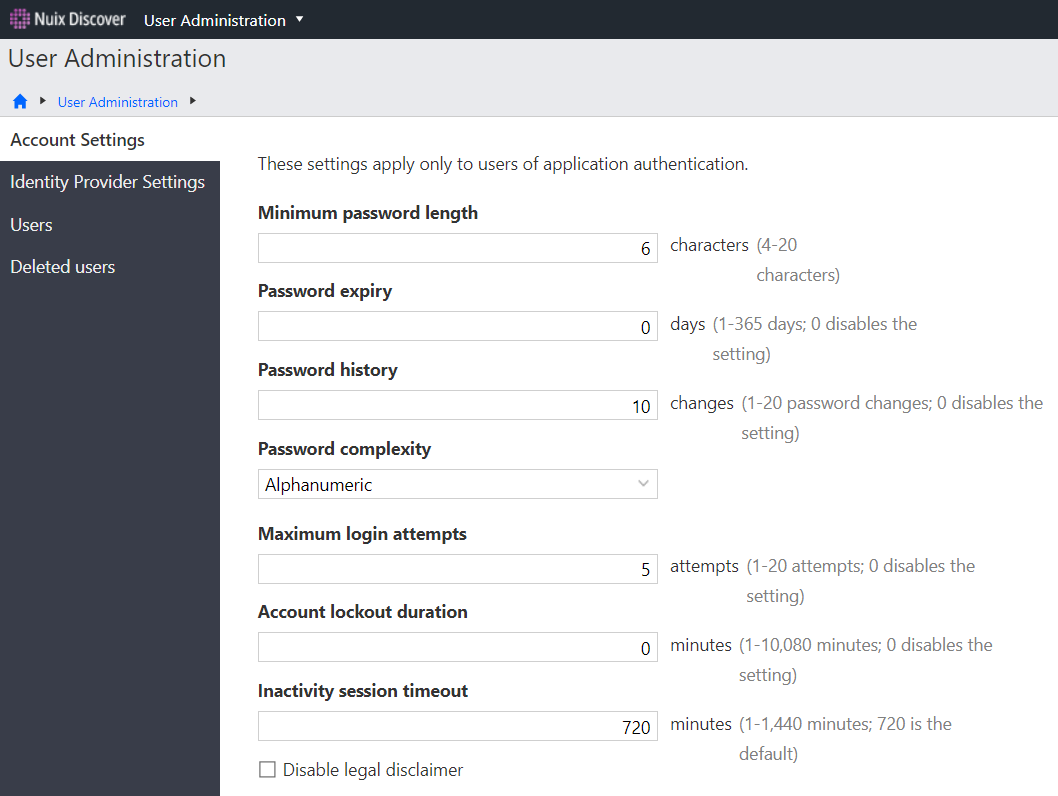
Task: Enable the Disable legal disclaimer checkbox
Action: point(267,770)
